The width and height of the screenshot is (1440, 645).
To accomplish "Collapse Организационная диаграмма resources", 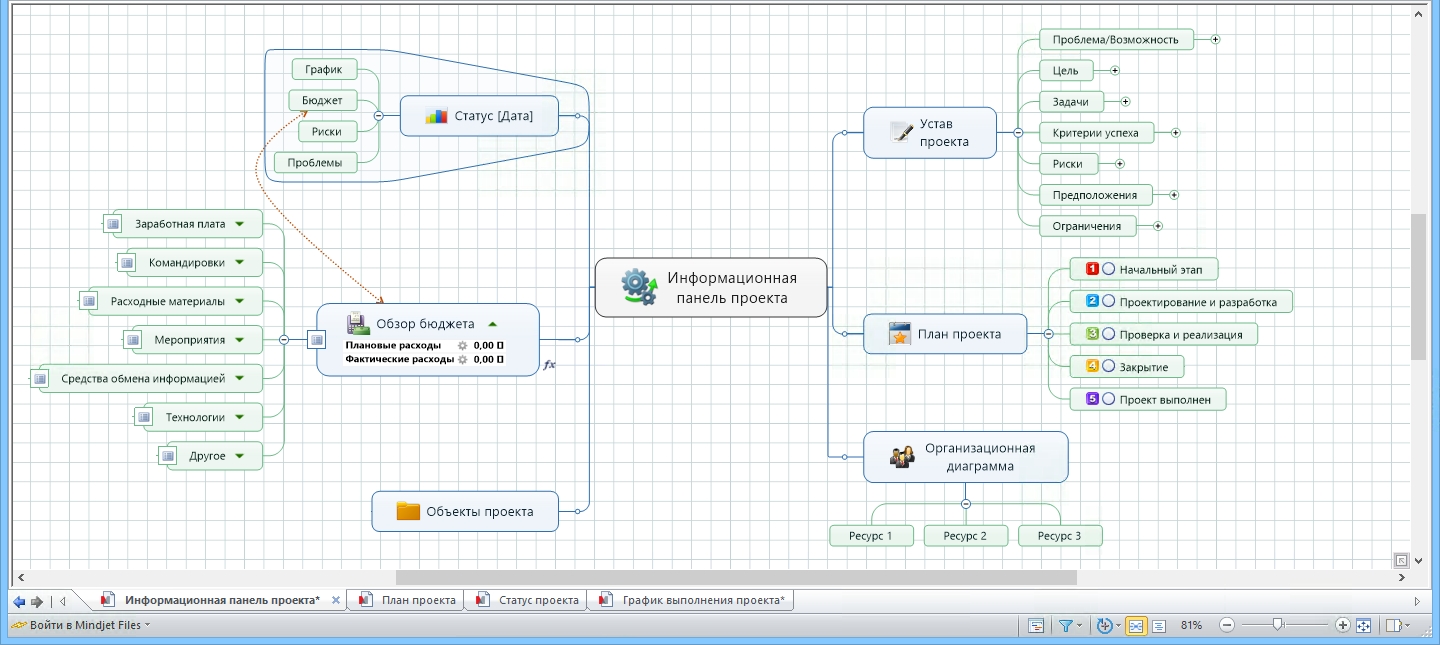I will click(x=966, y=504).
